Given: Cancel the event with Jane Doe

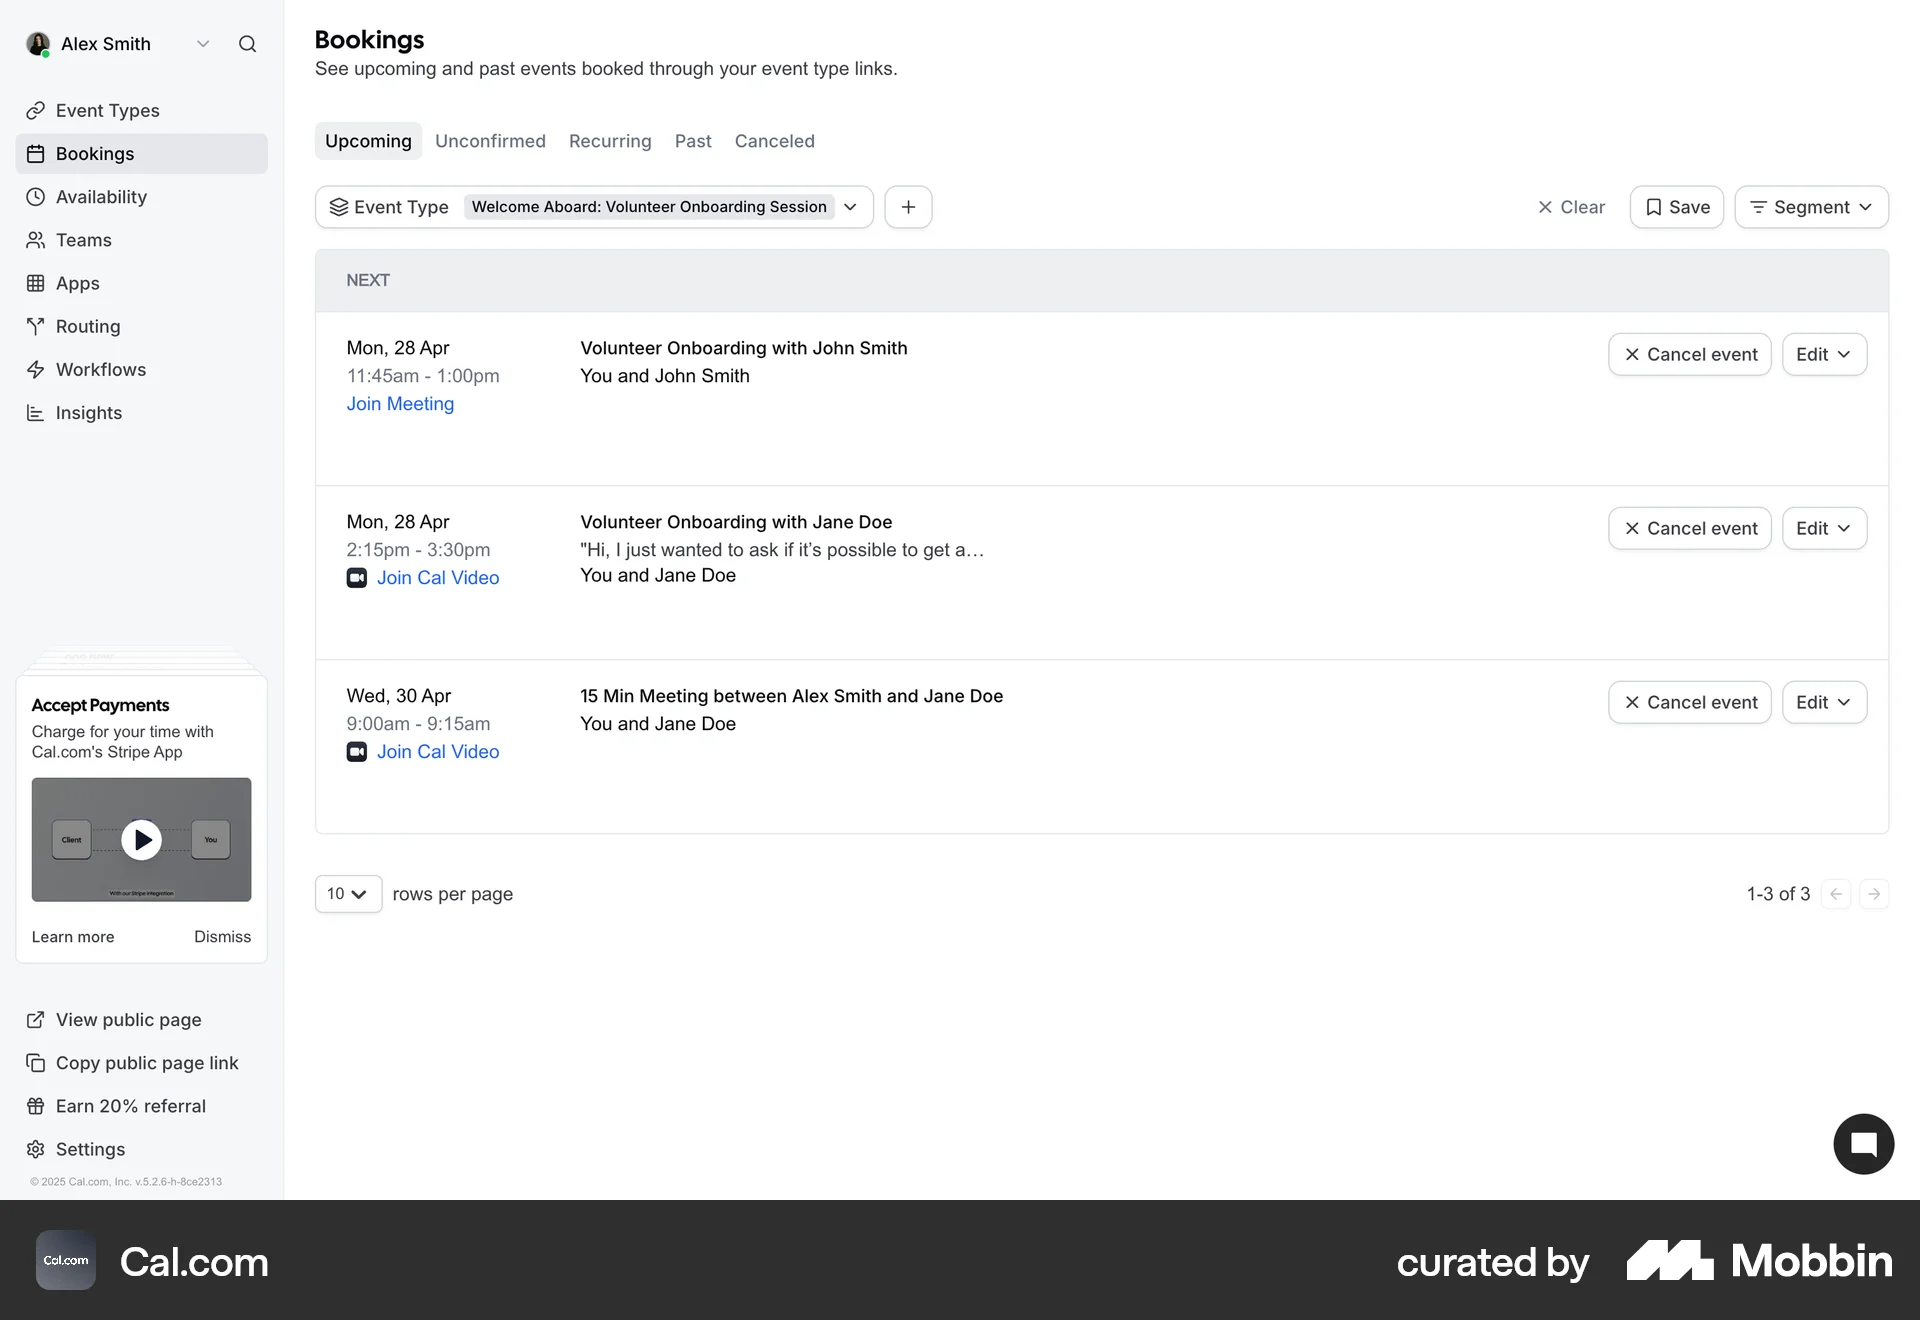Looking at the screenshot, I should [1689, 528].
